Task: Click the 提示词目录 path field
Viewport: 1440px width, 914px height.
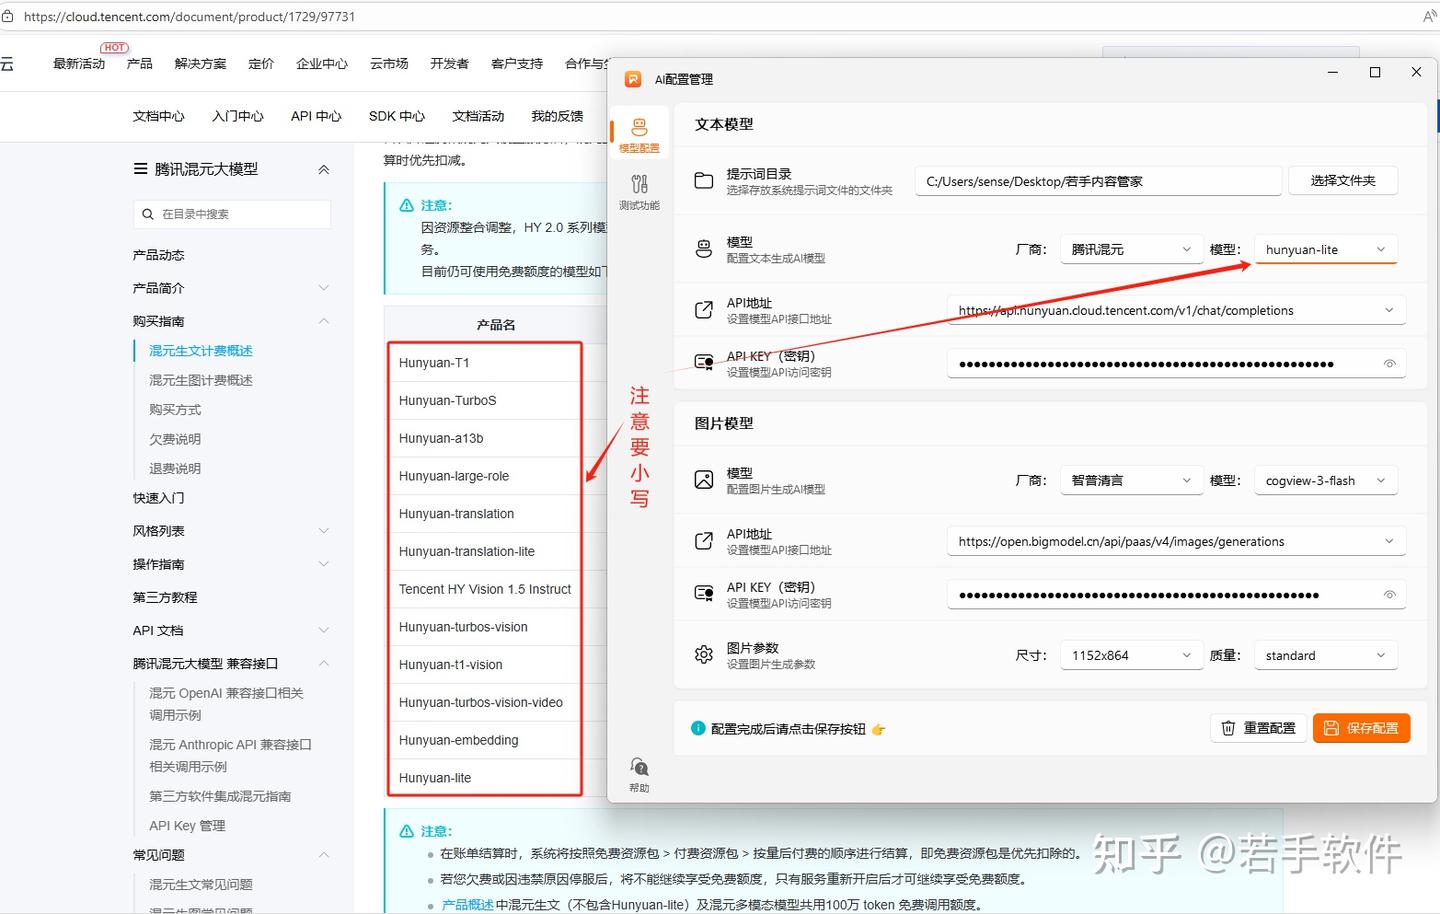Action: tap(1098, 181)
